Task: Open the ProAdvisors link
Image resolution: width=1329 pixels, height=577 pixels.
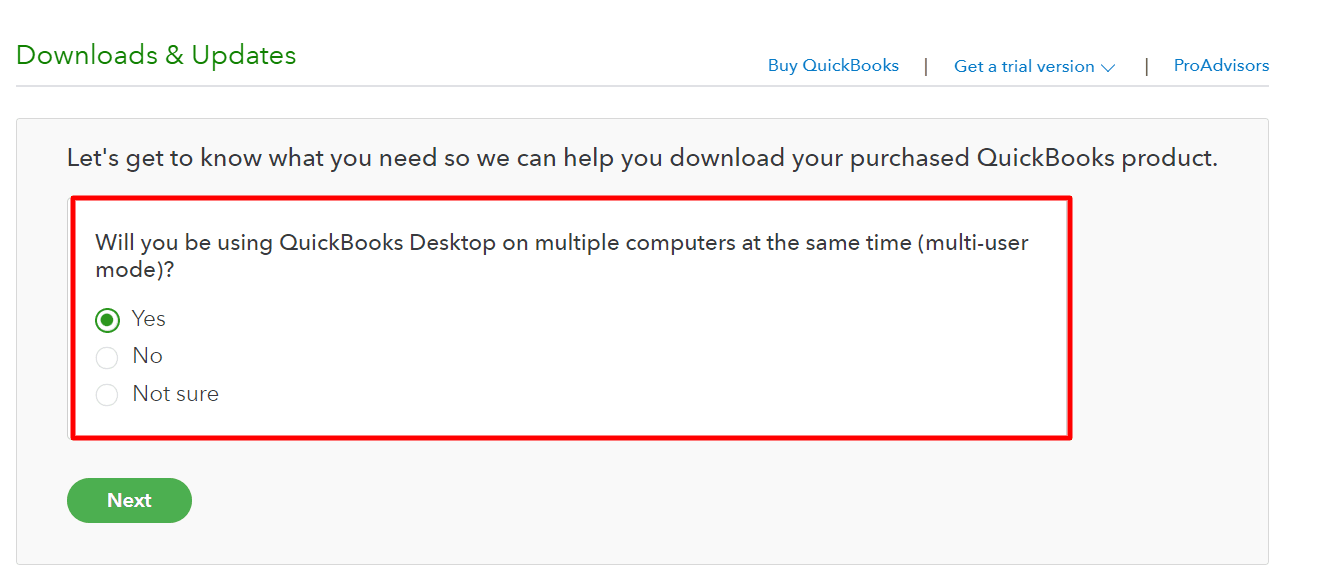Action: [x=1221, y=65]
